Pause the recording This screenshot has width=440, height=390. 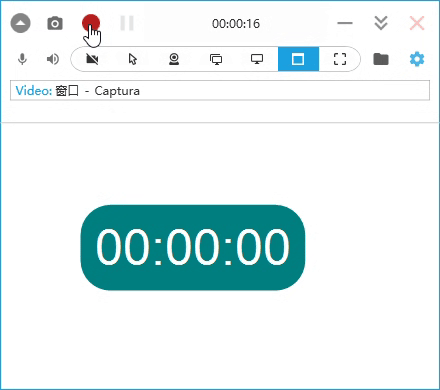(127, 23)
